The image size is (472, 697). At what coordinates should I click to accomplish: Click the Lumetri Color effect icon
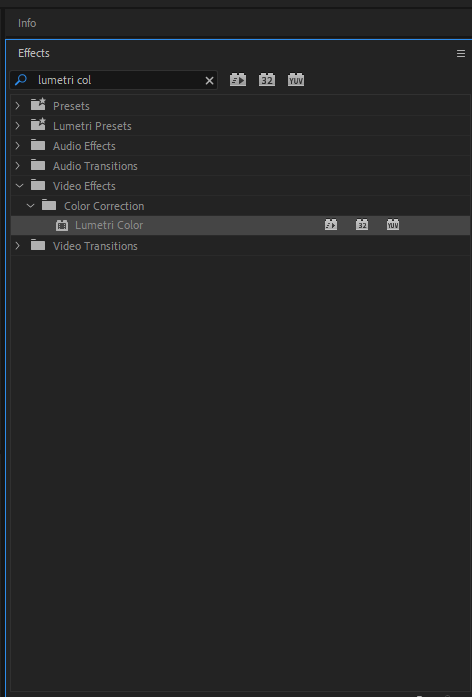(62, 225)
